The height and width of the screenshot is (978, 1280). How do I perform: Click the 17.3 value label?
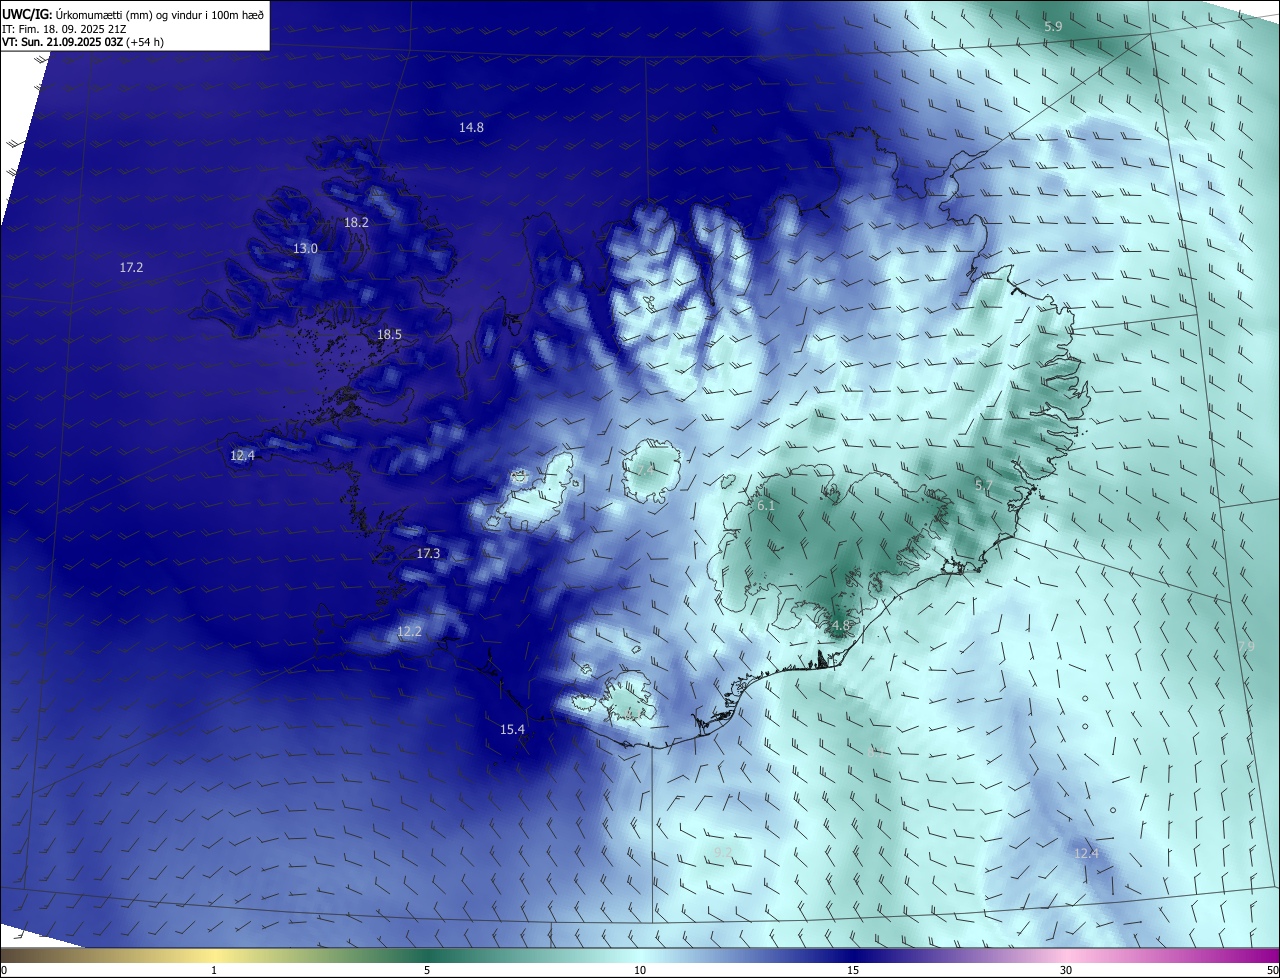[428, 554]
